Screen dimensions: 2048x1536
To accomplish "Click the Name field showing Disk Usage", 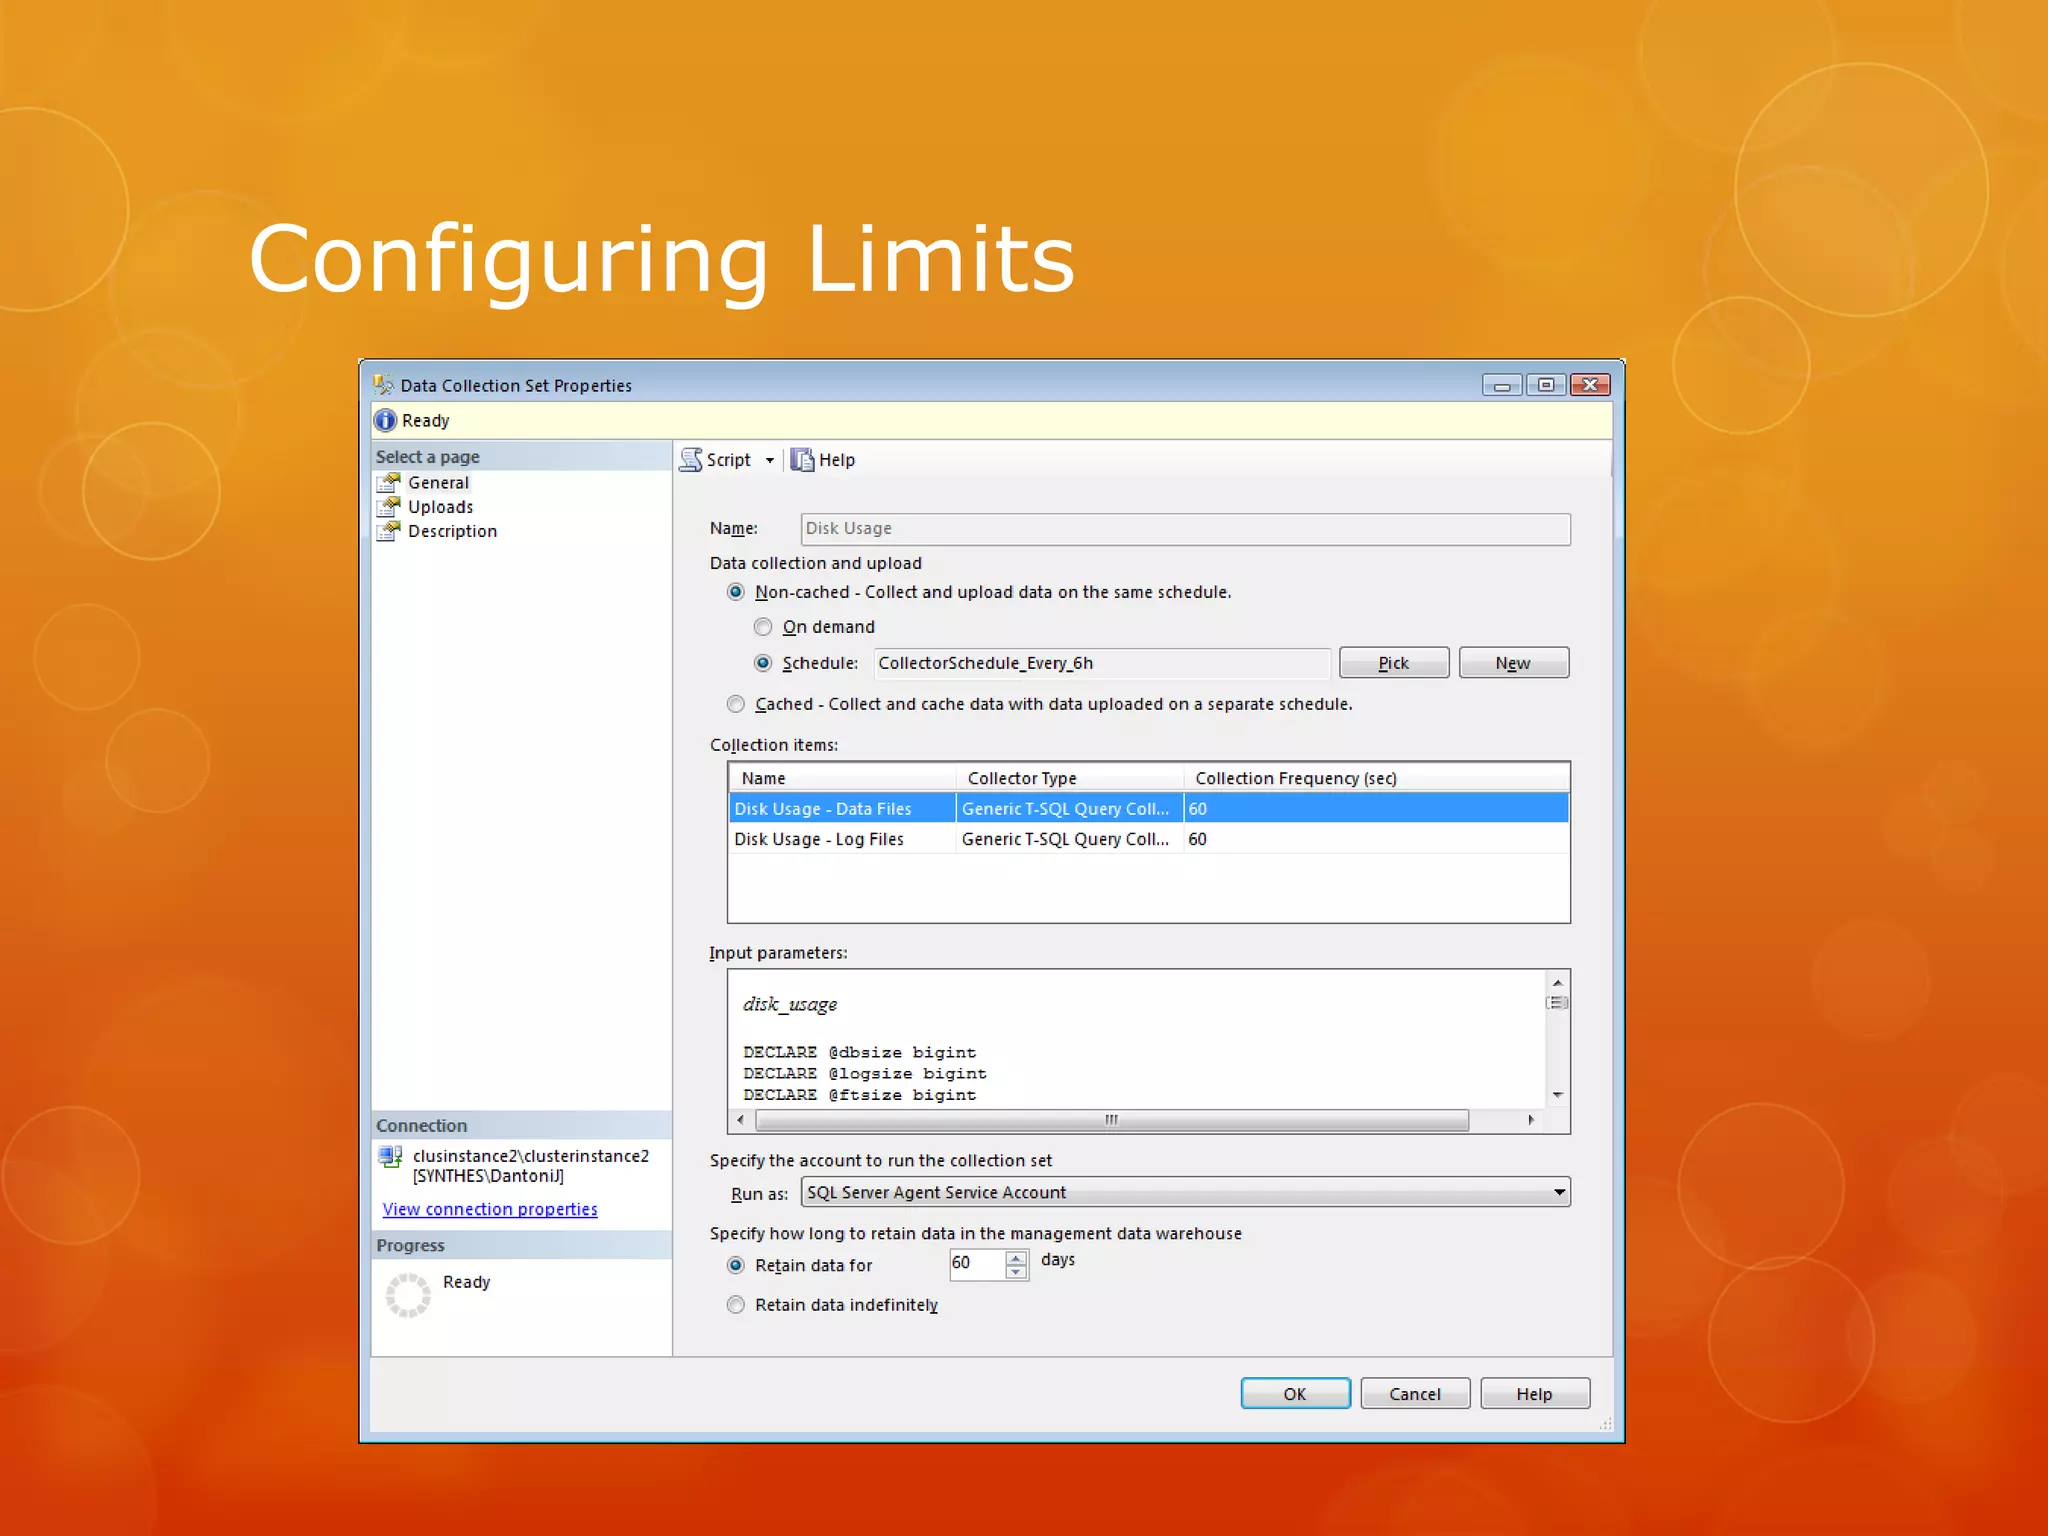I will (x=1185, y=529).
